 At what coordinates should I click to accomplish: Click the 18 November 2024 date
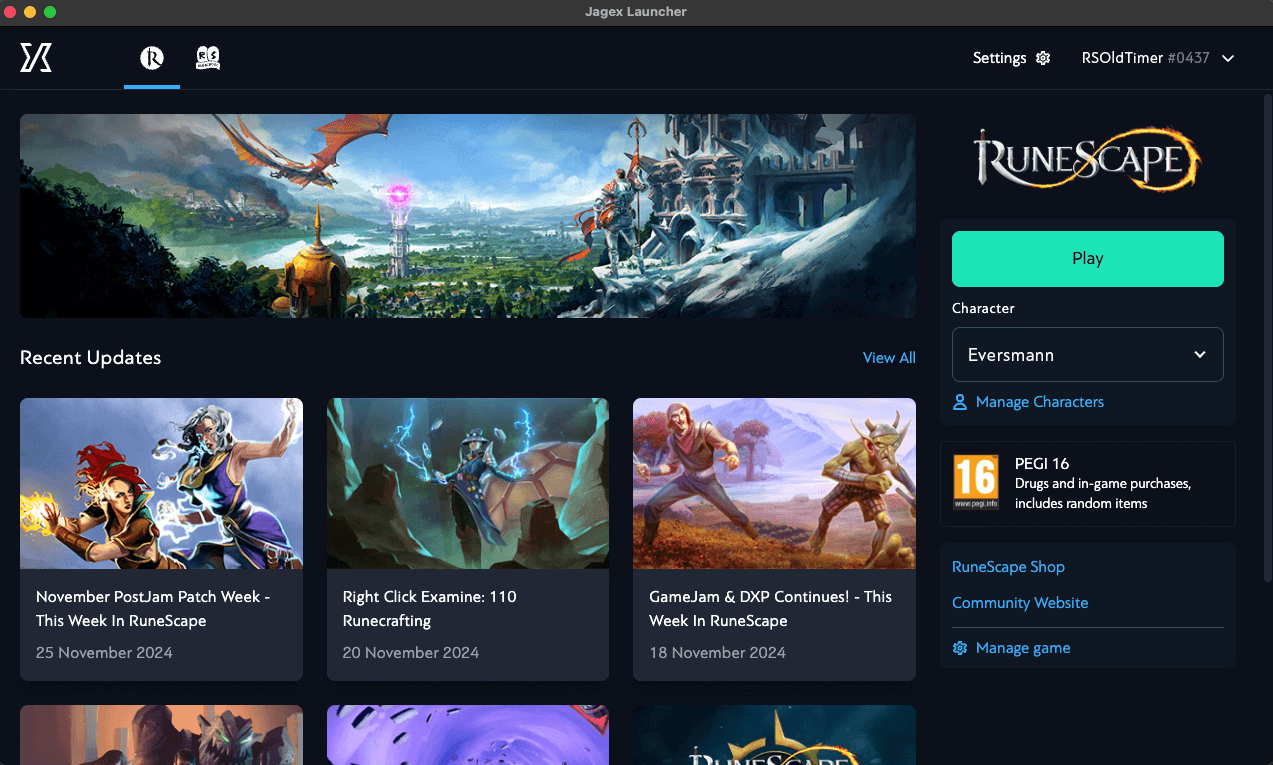point(717,653)
